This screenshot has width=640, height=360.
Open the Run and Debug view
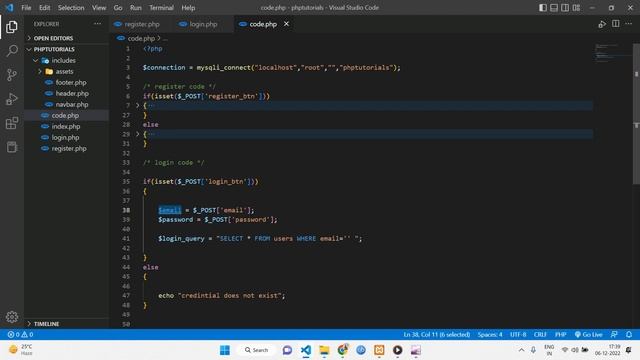(x=12, y=99)
